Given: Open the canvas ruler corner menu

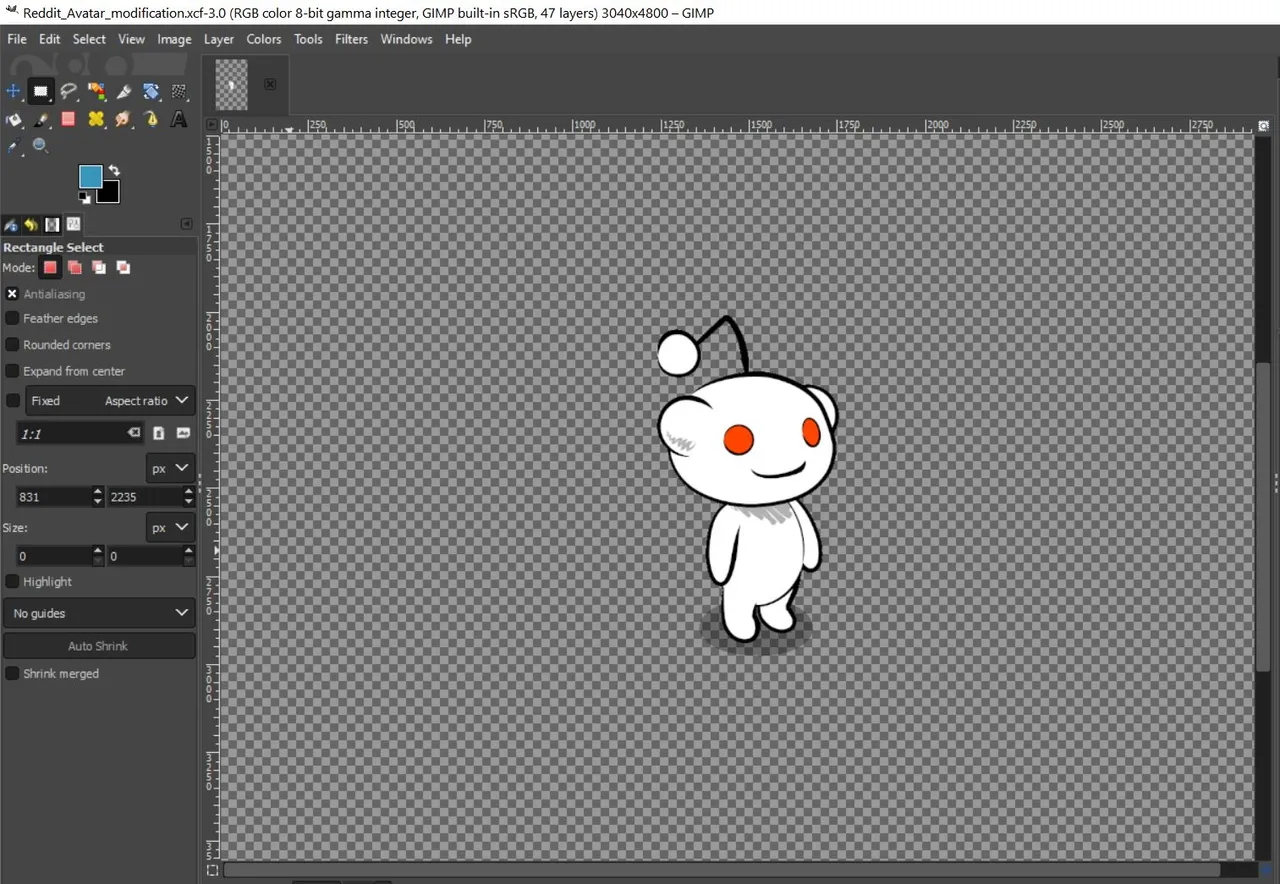Looking at the screenshot, I should [211, 125].
